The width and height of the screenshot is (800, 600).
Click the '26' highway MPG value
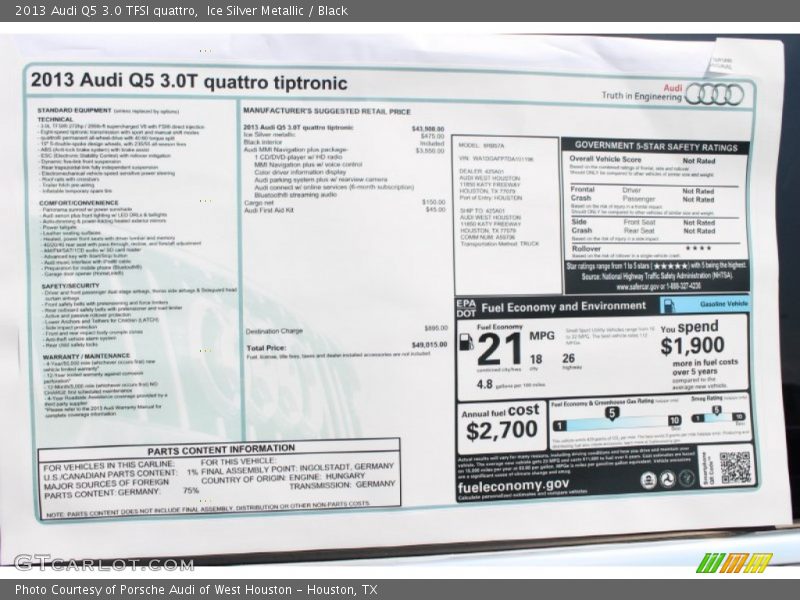(x=568, y=358)
